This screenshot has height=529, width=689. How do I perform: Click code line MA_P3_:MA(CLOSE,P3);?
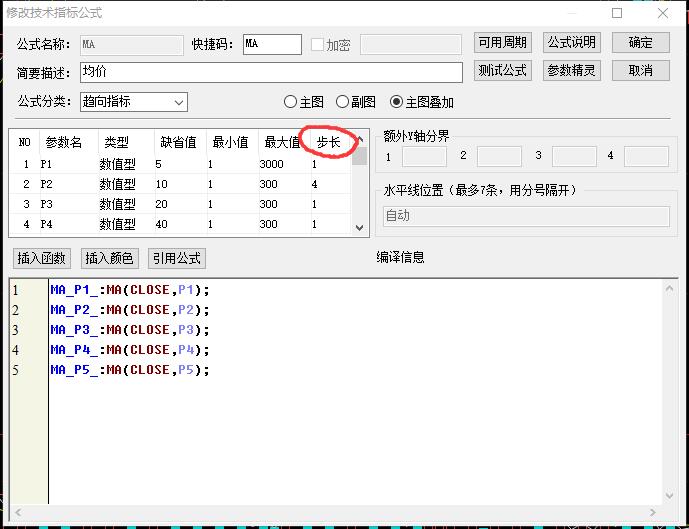pyautogui.click(x=130, y=330)
